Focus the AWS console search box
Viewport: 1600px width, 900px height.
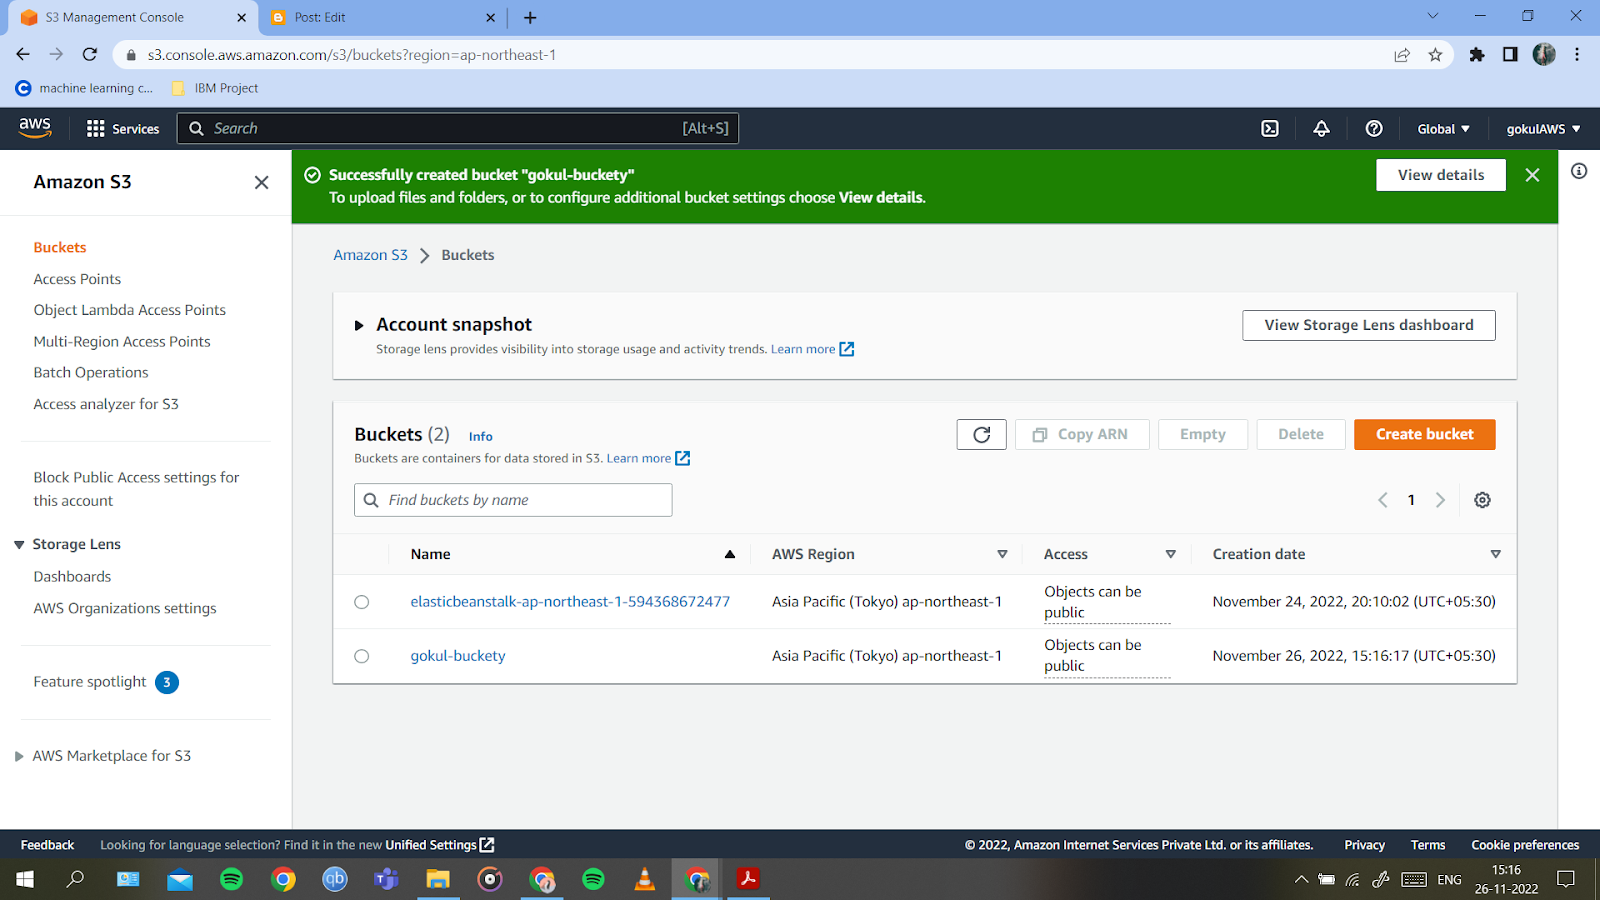point(458,129)
